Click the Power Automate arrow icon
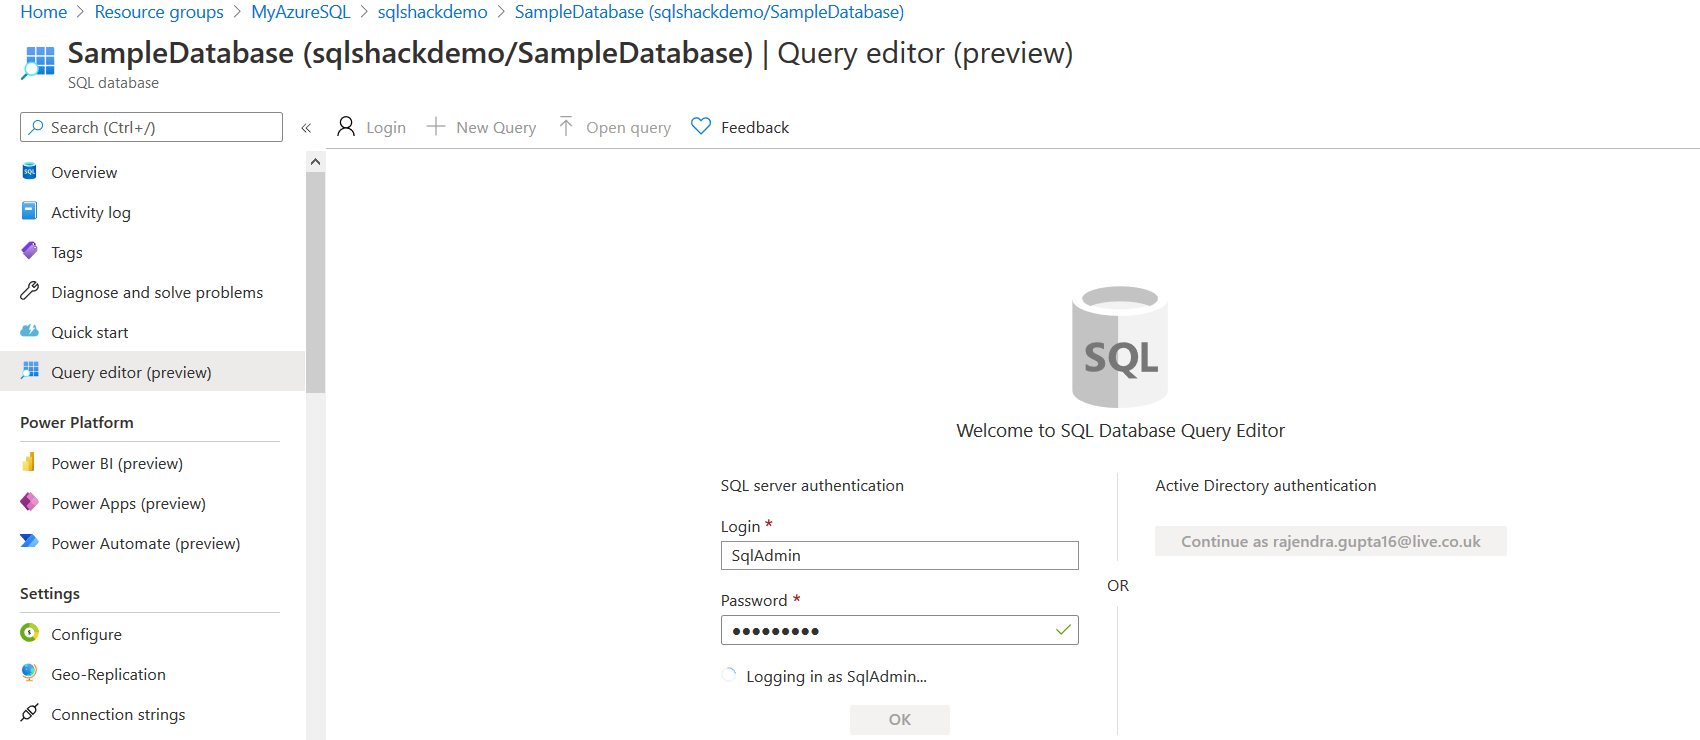This screenshot has height=740, width=1700. (30, 542)
